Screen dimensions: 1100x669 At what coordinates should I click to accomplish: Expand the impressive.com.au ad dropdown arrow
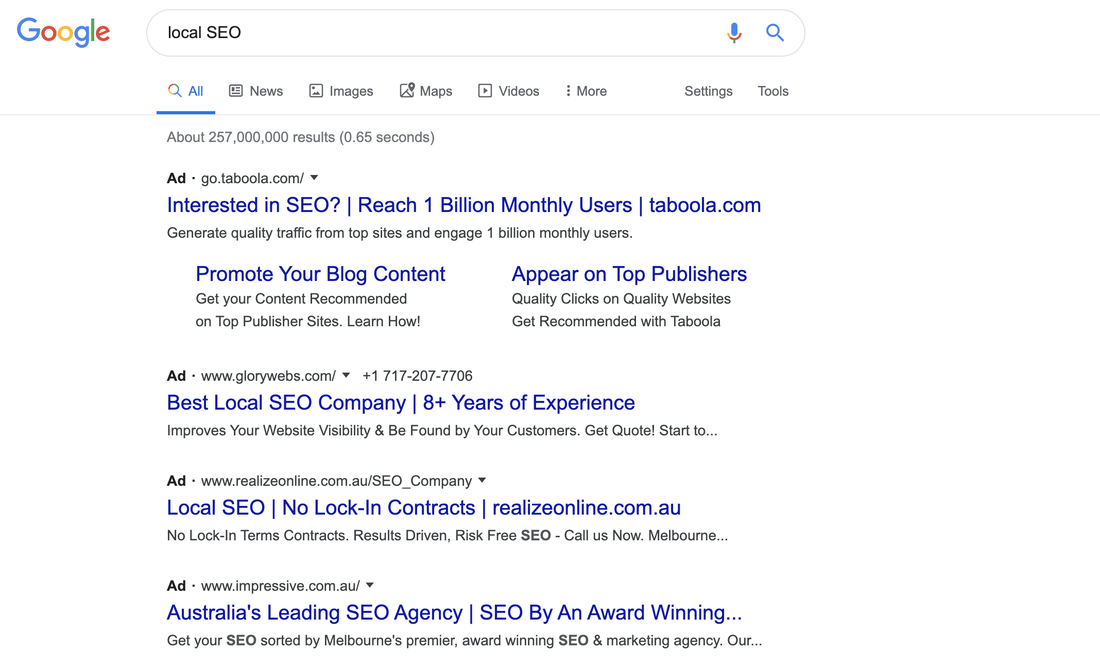click(x=370, y=586)
